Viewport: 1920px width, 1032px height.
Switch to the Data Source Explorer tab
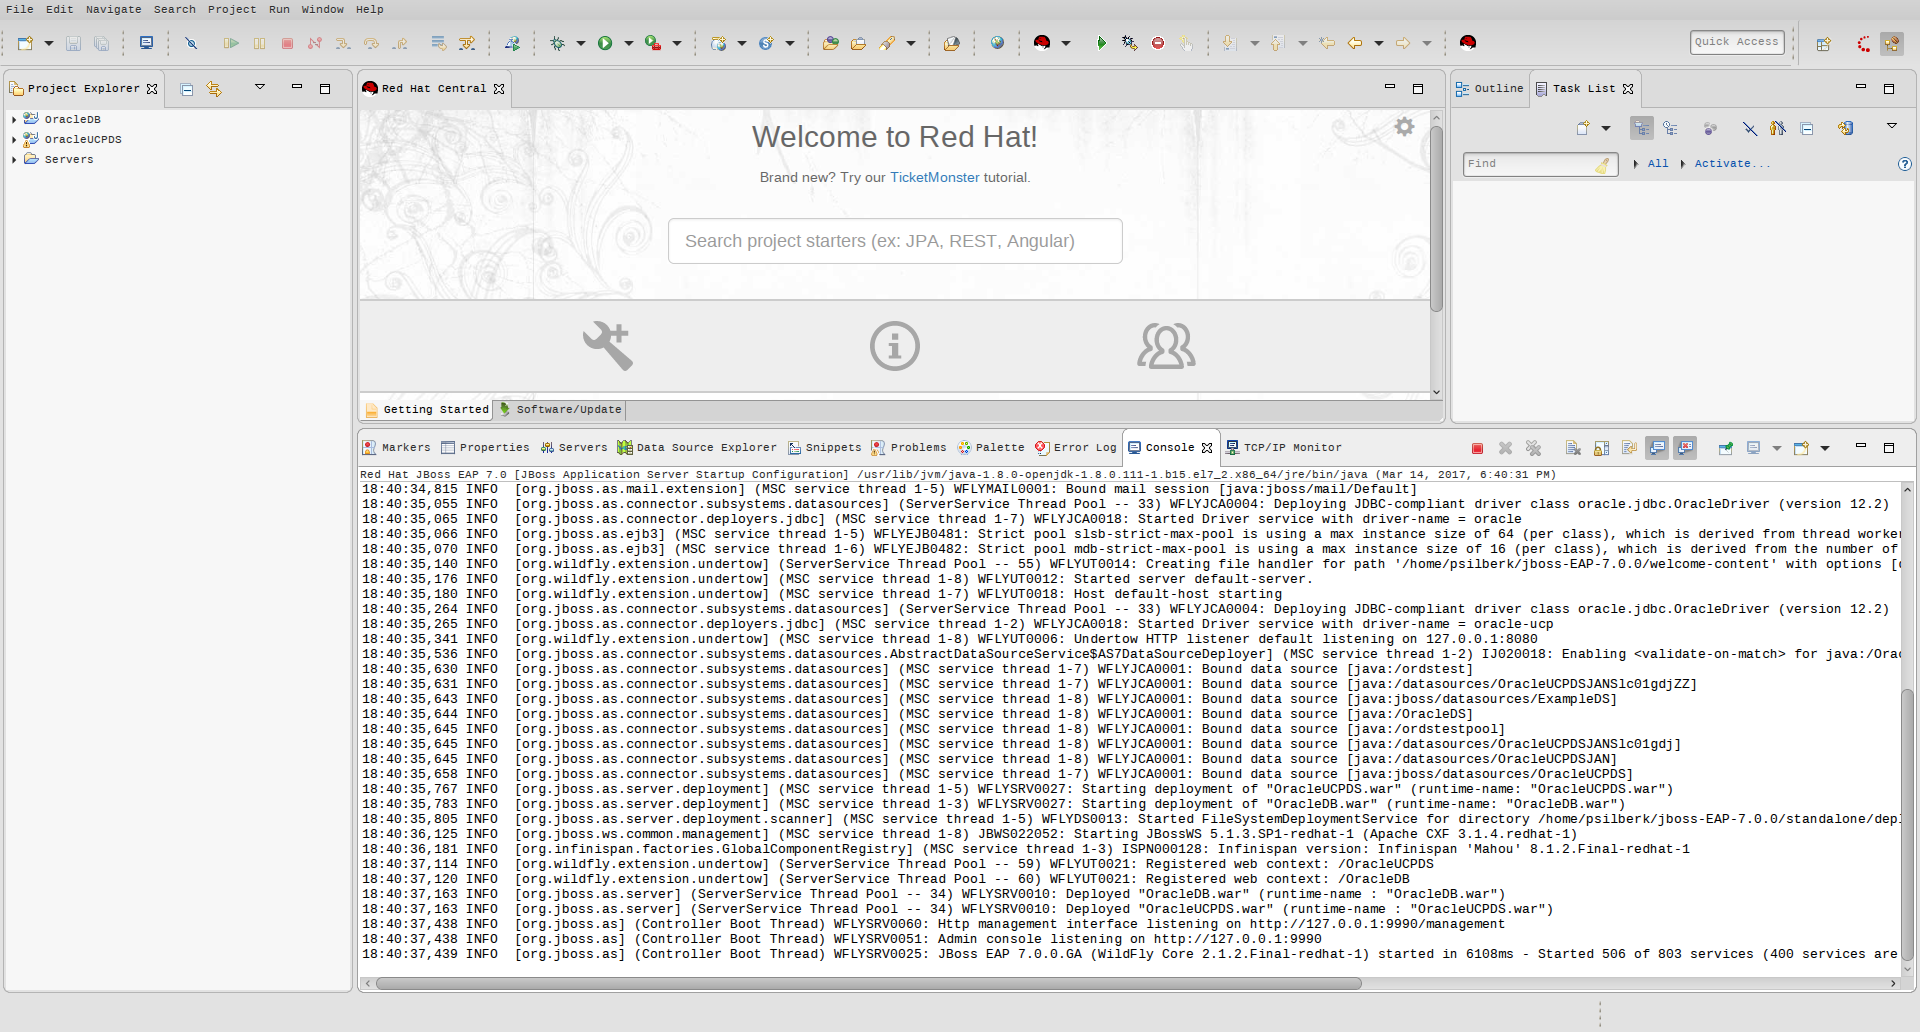697,448
